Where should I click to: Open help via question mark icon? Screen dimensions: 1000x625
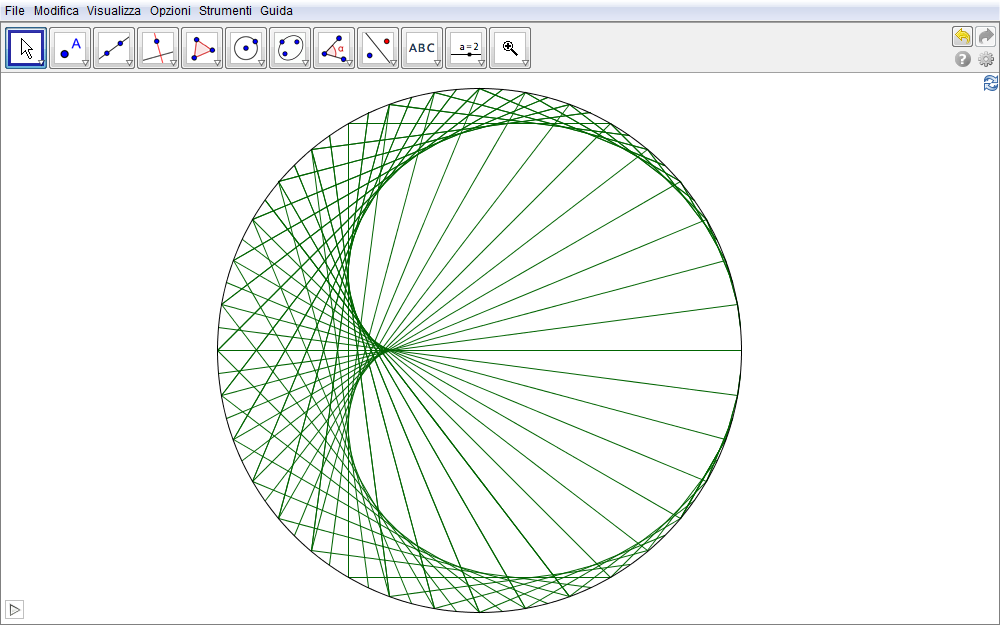962,59
